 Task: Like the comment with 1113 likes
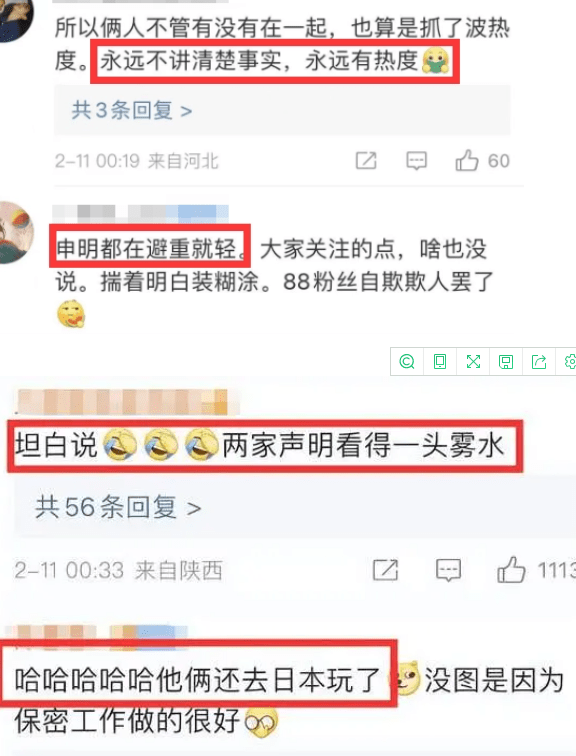click(x=511, y=570)
